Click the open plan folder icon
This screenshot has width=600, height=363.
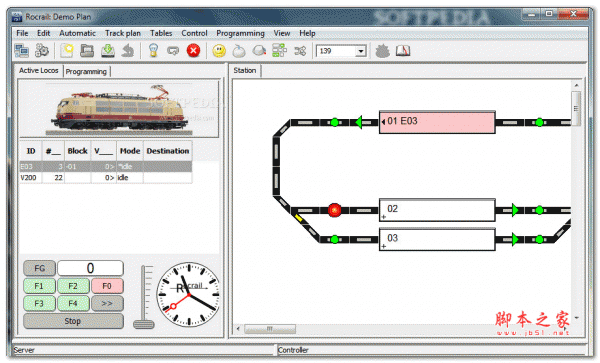pyautogui.click(x=87, y=50)
